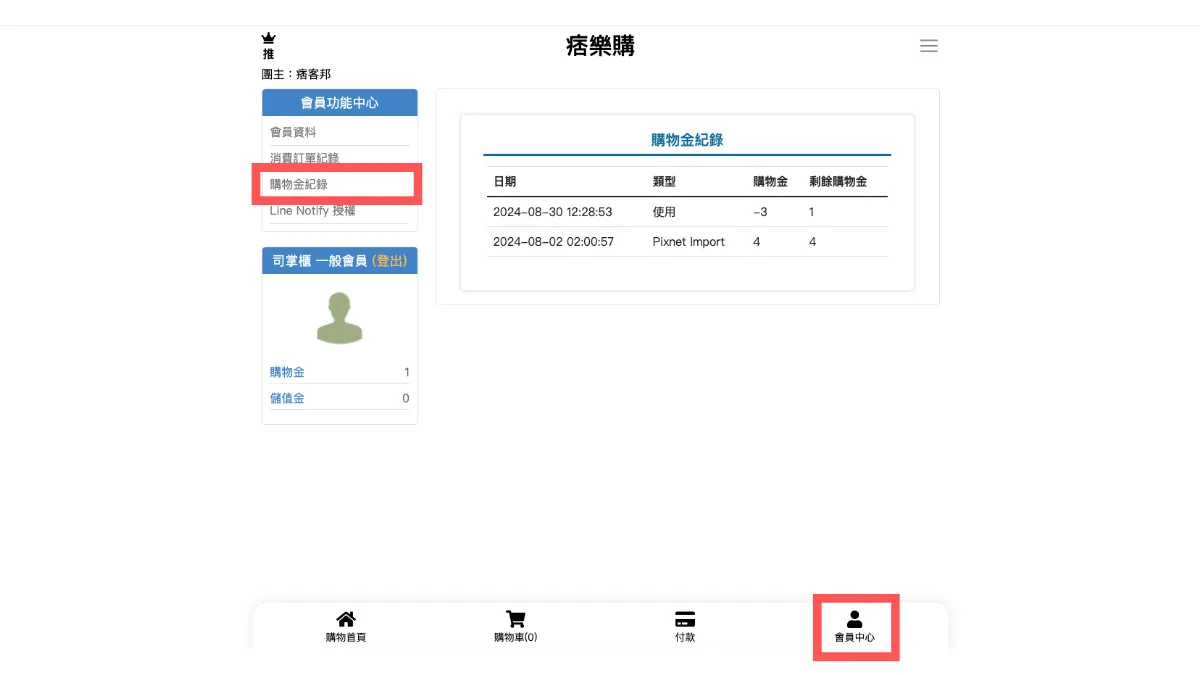Click the 痞樂購 site title
Image resolution: width=1200 pixels, height=675 pixels.
click(600, 46)
